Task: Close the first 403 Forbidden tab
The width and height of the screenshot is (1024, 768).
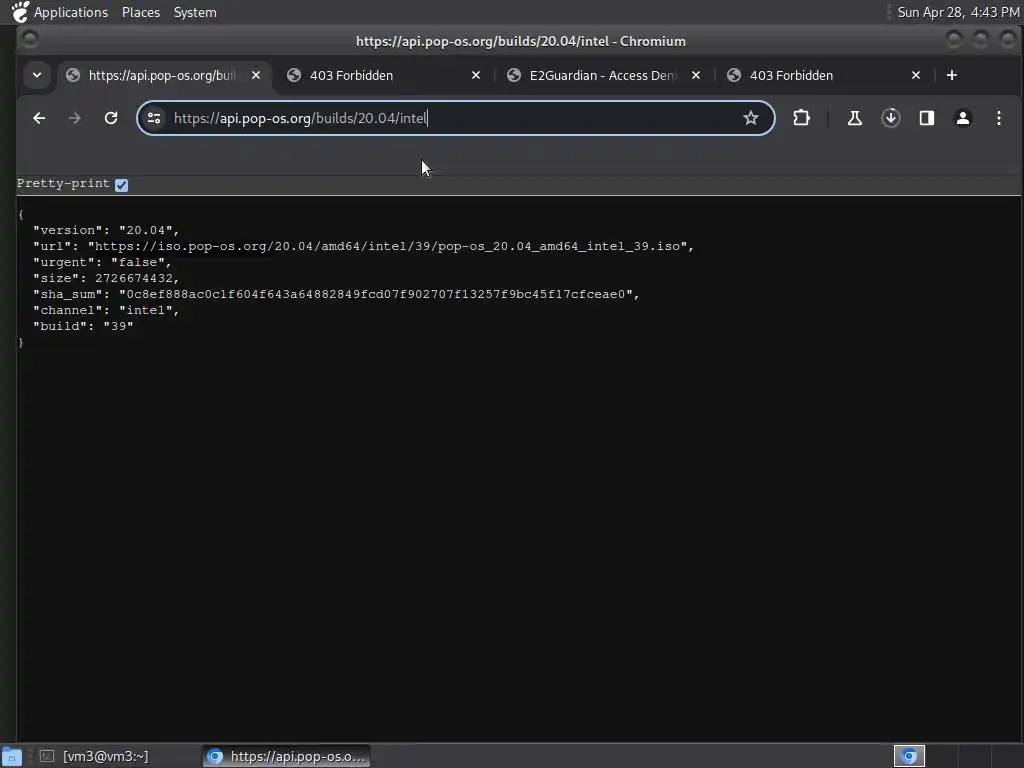Action: pos(476,75)
